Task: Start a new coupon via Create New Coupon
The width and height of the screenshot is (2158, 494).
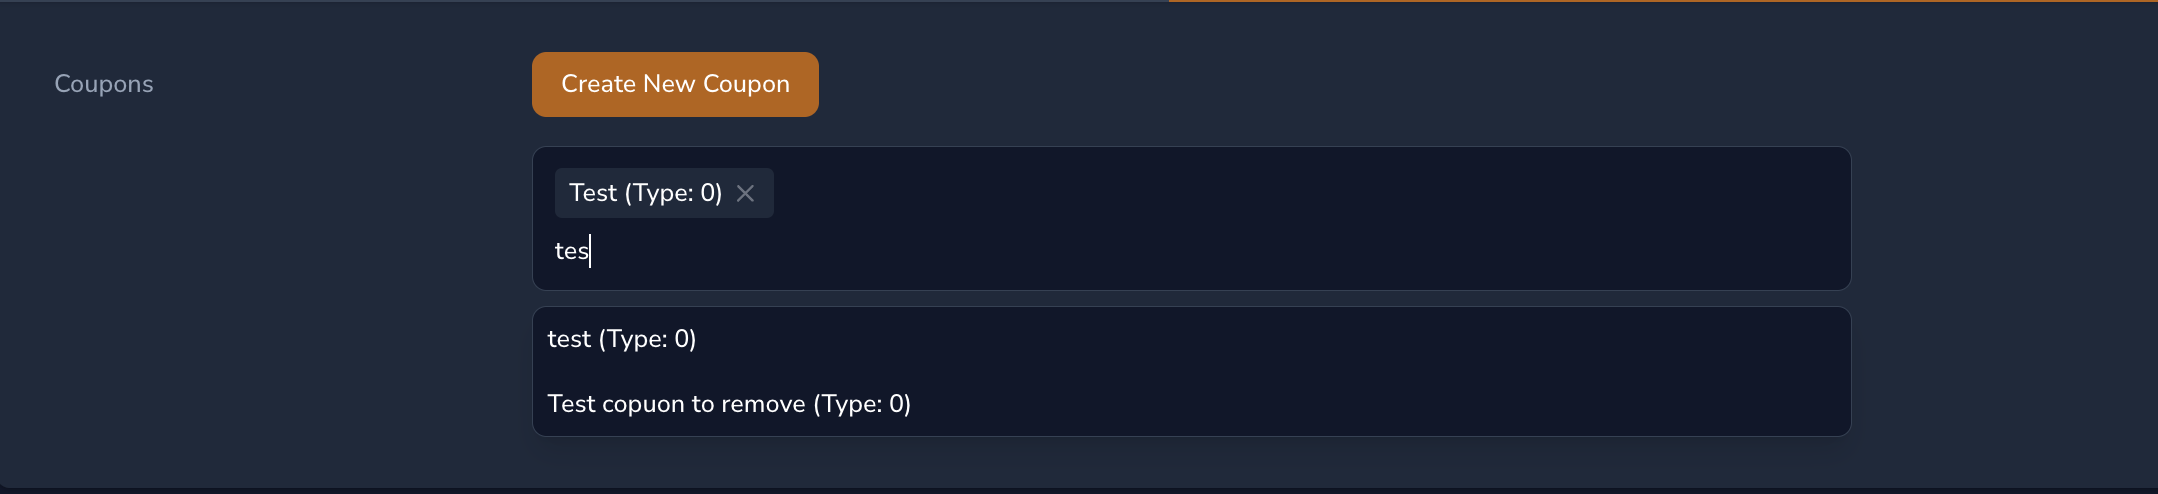Action: (675, 84)
